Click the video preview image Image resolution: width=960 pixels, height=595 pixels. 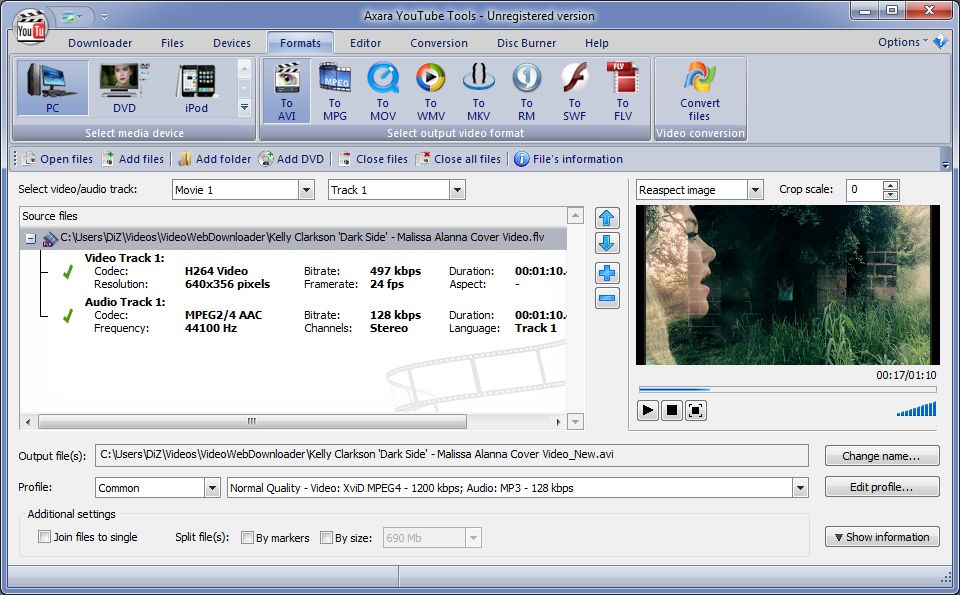click(x=787, y=285)
